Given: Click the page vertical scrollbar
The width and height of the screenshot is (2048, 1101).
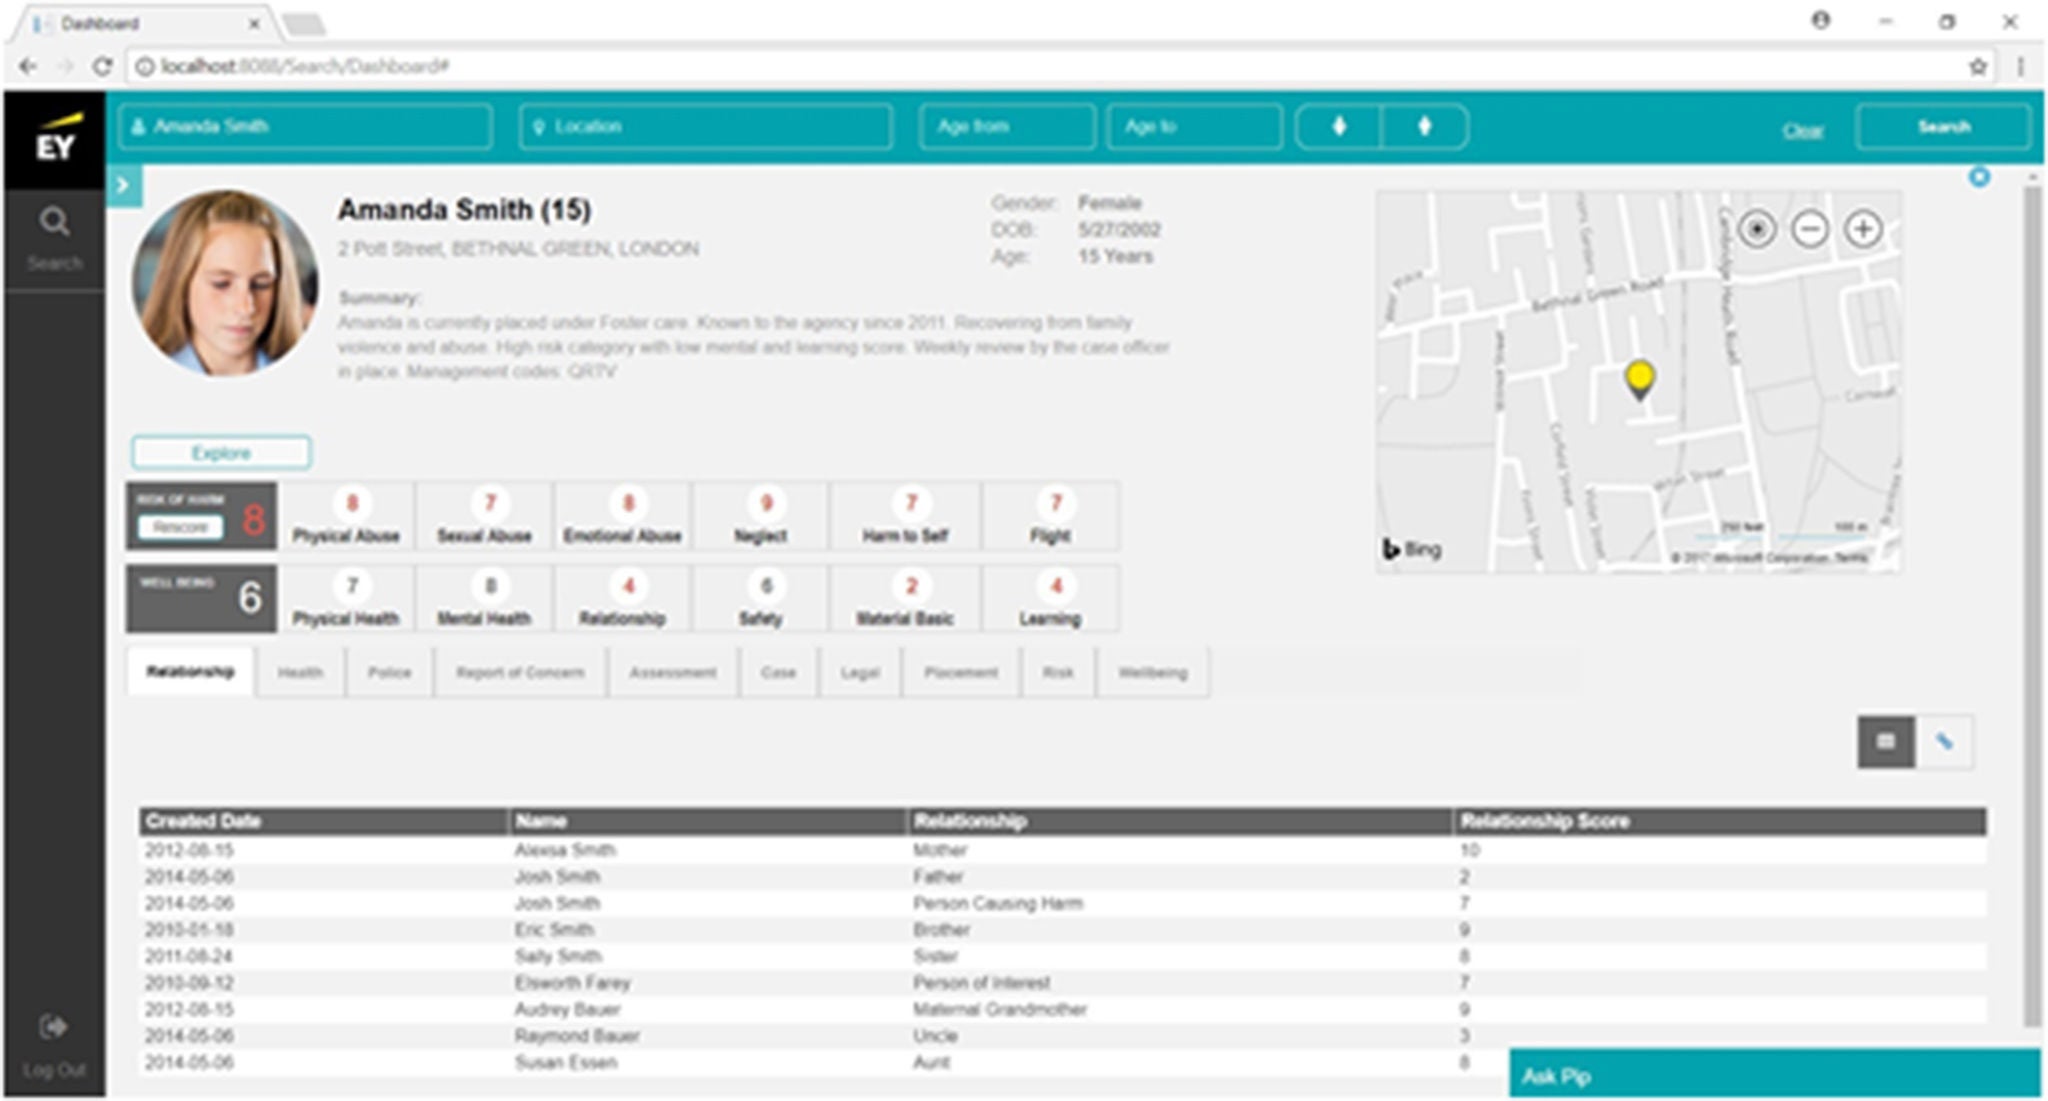Looking at the screenshot, I should pyautogui.click(x=2031, y=600).
